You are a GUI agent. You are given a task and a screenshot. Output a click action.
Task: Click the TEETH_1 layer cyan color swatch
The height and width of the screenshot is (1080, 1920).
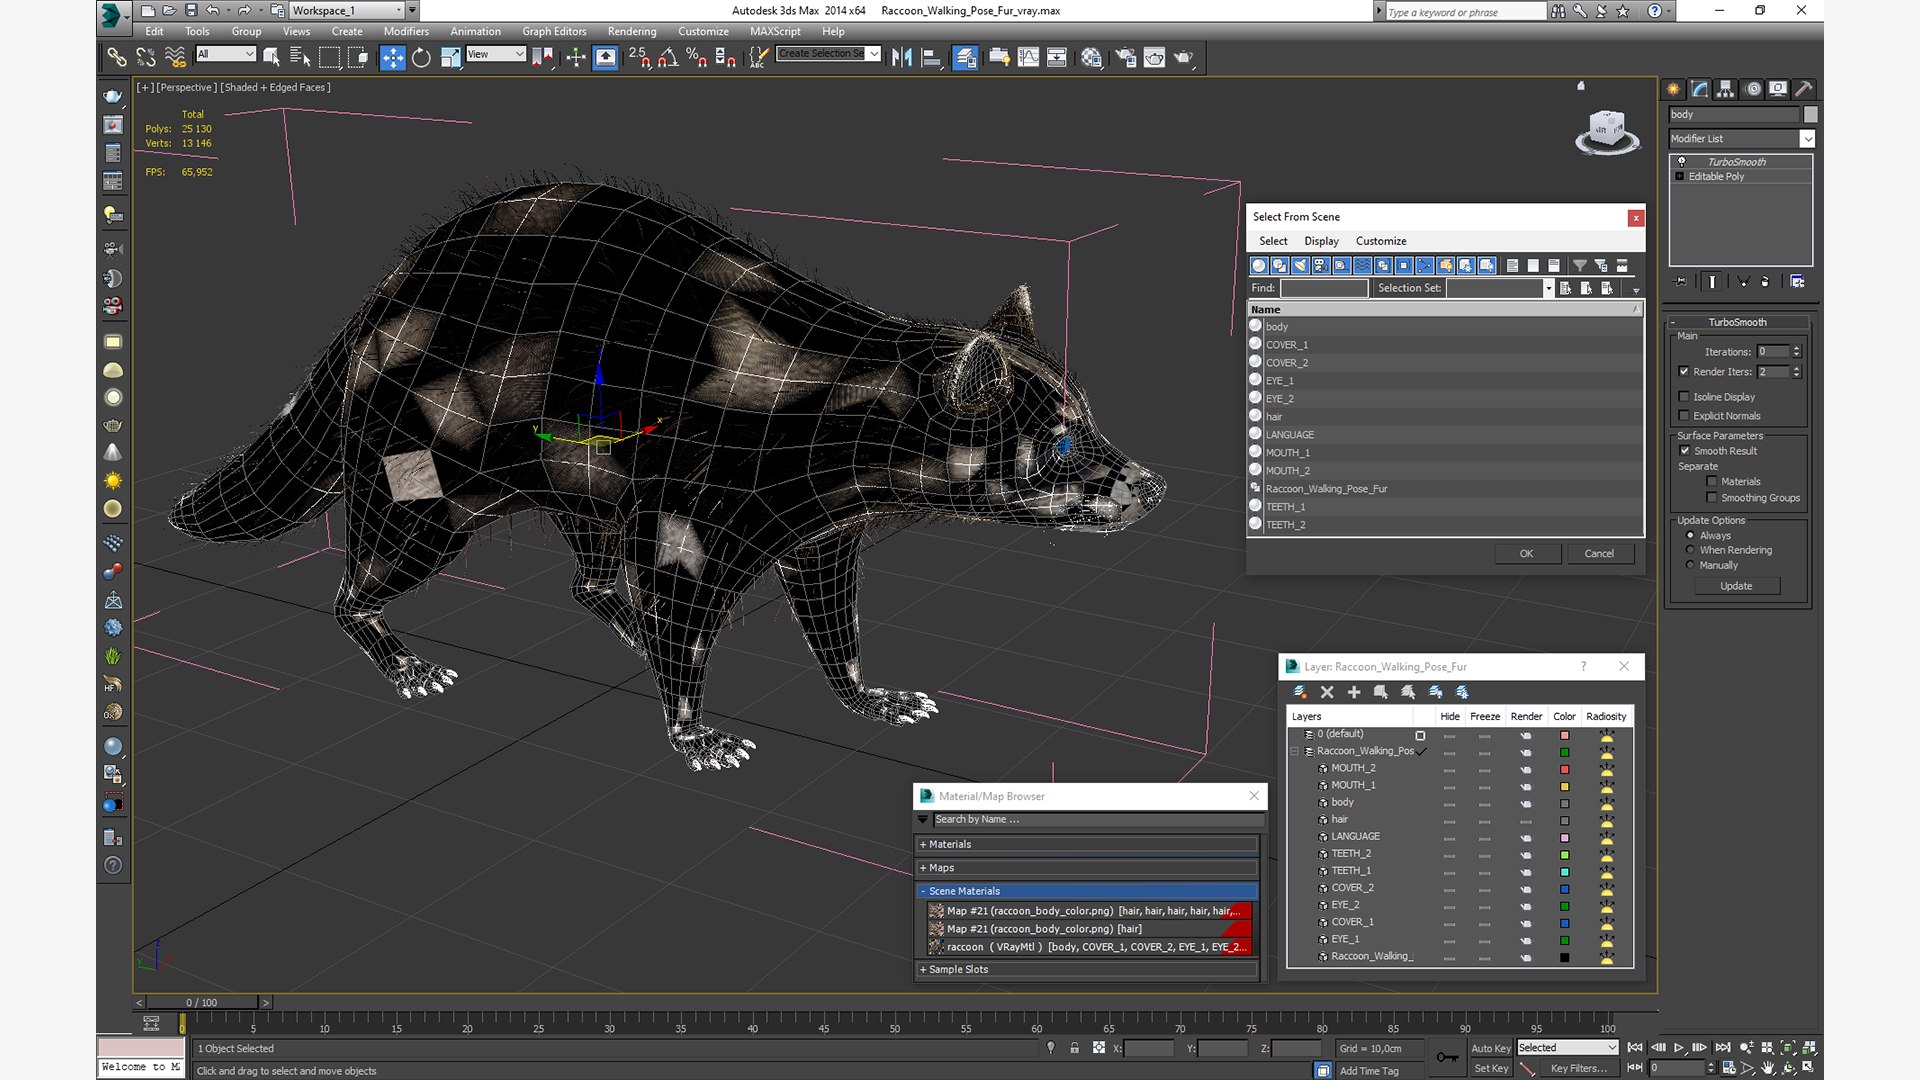click(x=1565, y=872)
